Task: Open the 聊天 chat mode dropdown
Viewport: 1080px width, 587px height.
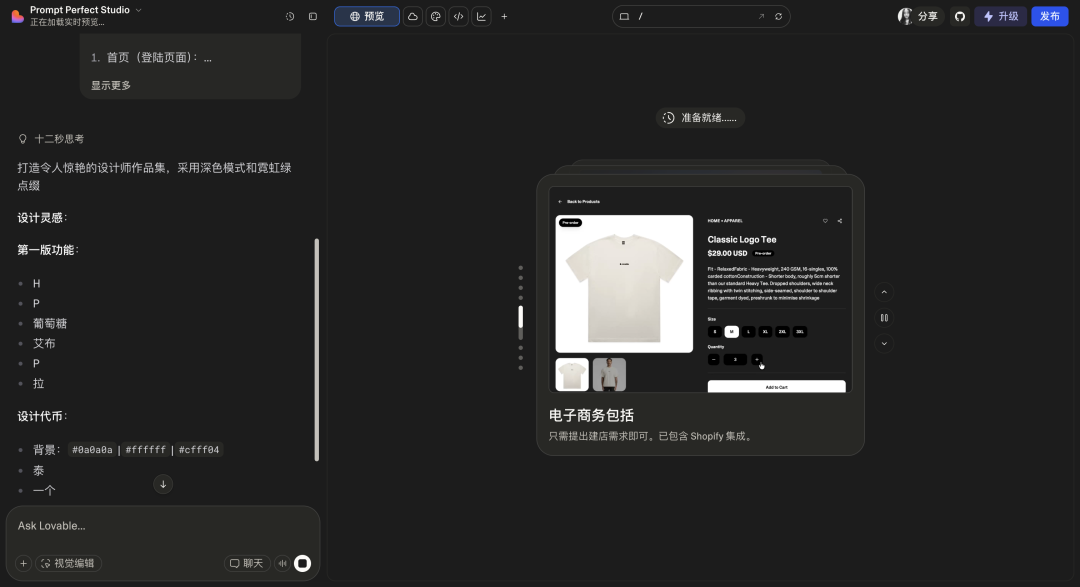Action: (x=247, y=563)
